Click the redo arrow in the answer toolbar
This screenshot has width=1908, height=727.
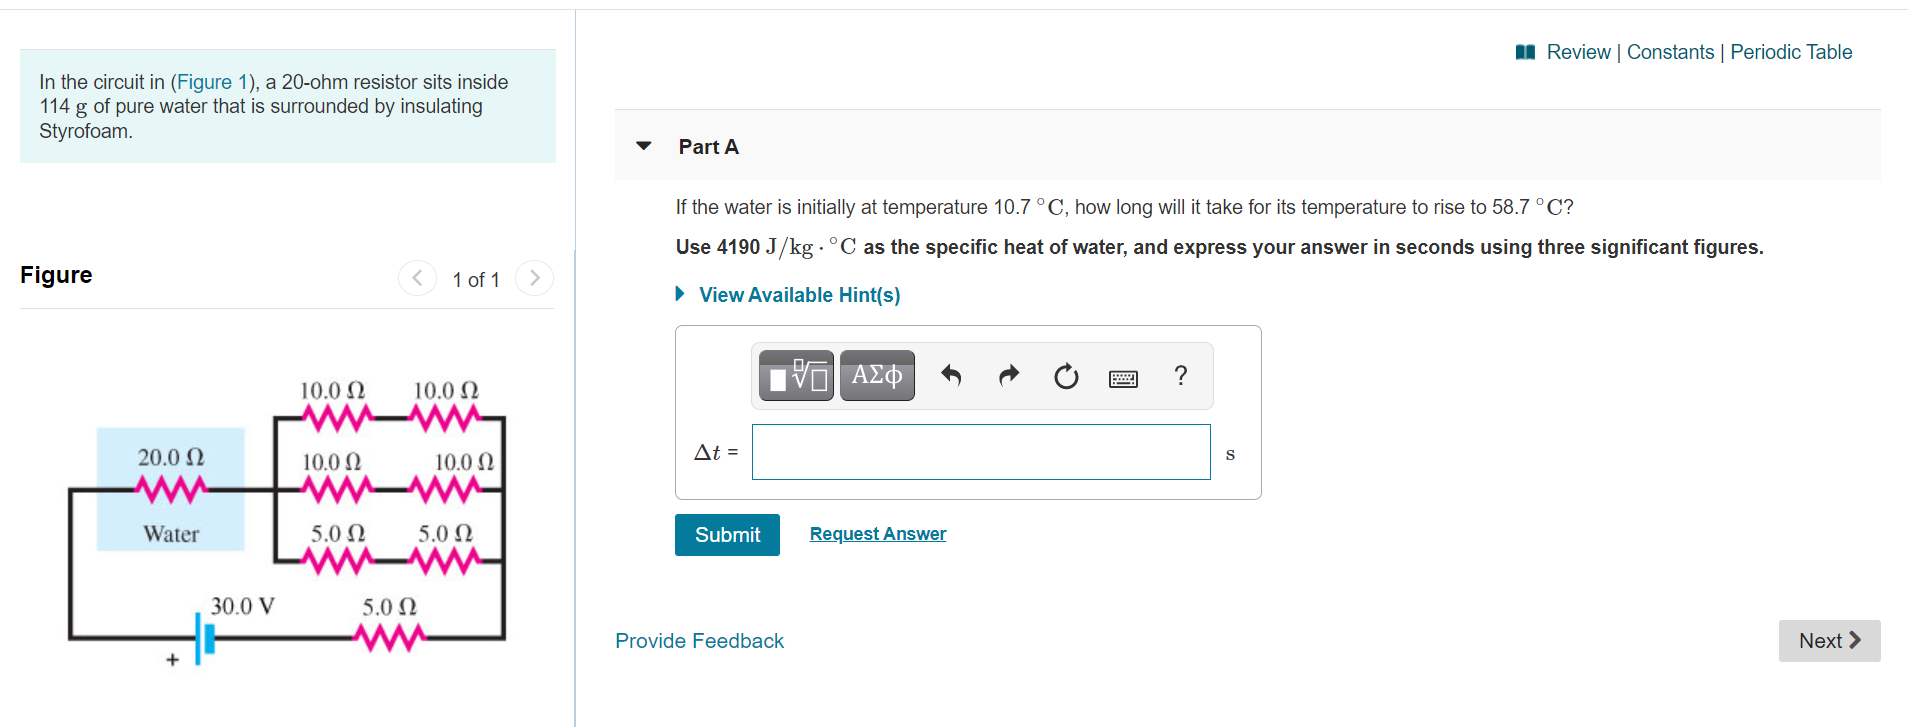point(1008,375)
